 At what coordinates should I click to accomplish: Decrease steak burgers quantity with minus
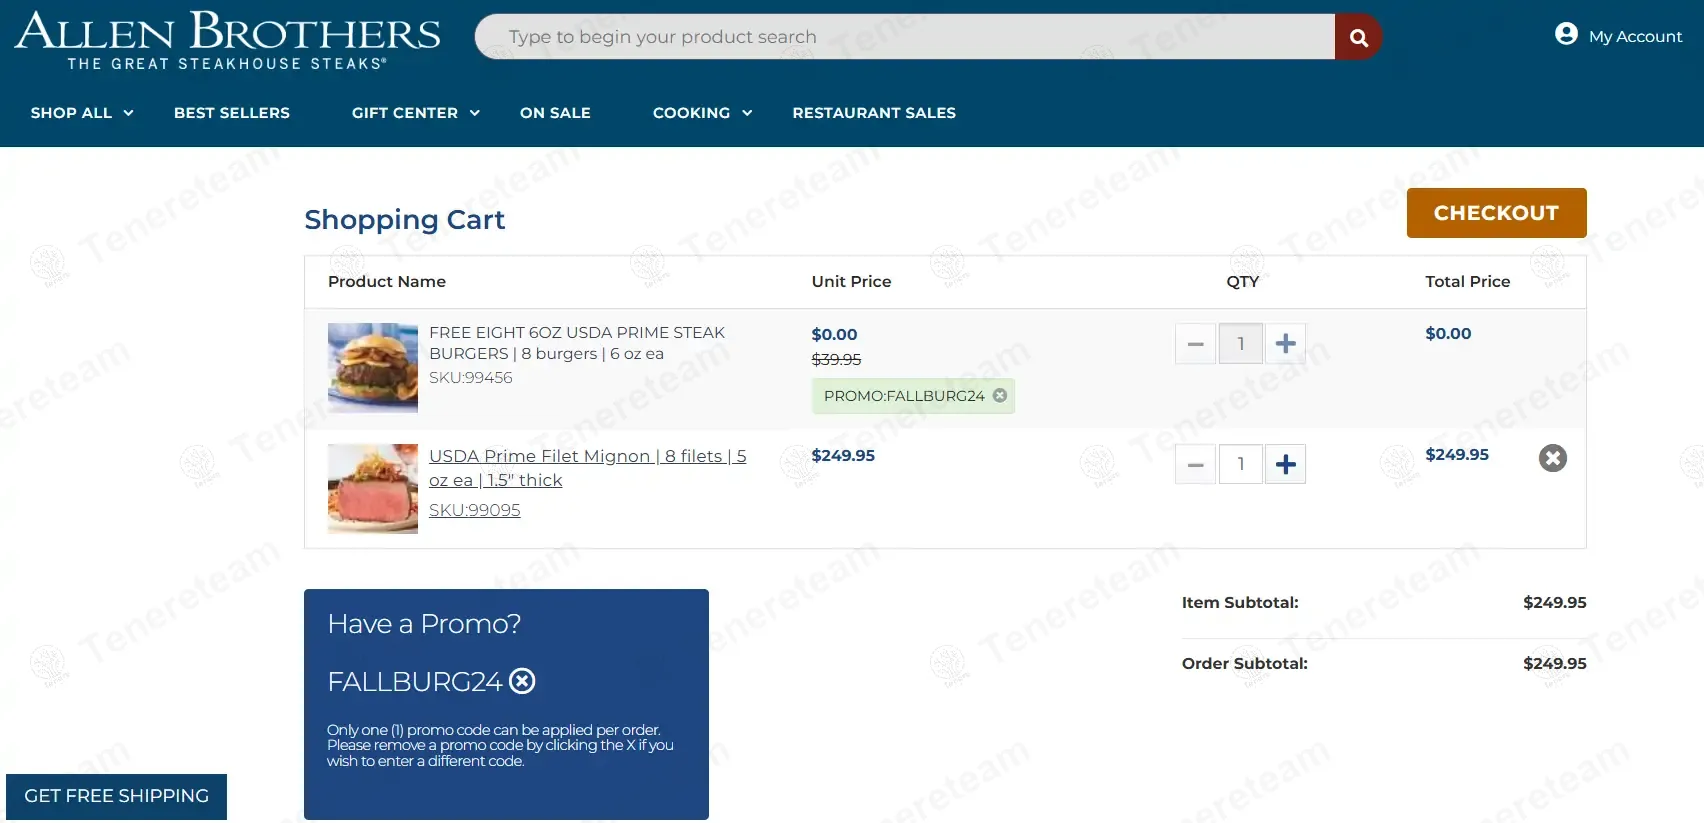pyautogui.click(x=1195, y=344)
